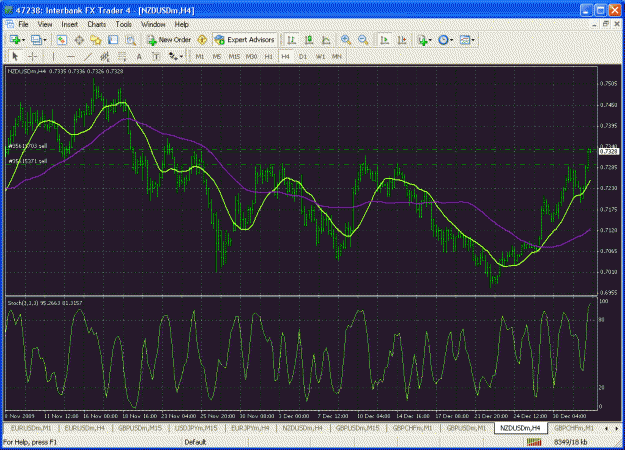
Task: Switch timeframe to M5
Action: (x=217, y=57)
